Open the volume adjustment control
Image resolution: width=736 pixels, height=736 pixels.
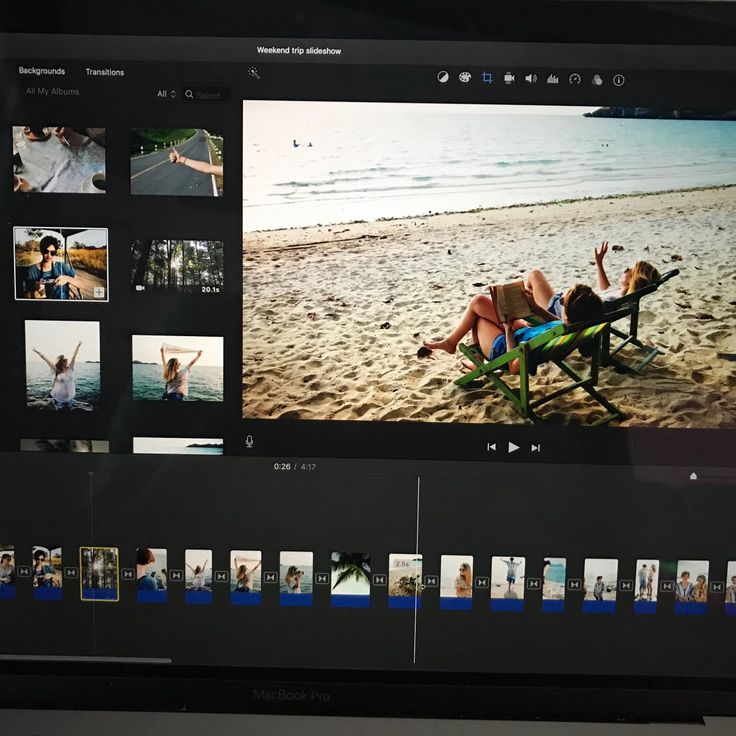[531, 78]
